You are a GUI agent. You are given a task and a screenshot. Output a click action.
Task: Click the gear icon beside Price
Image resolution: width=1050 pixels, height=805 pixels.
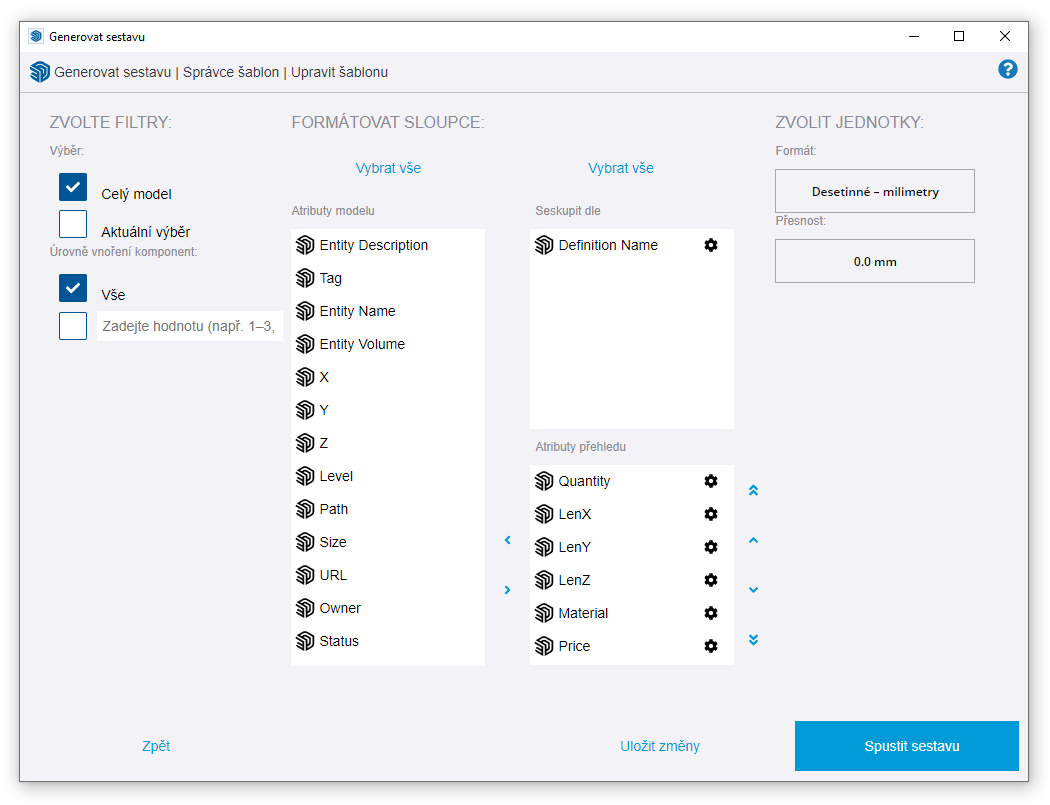[x=711, y=646]
